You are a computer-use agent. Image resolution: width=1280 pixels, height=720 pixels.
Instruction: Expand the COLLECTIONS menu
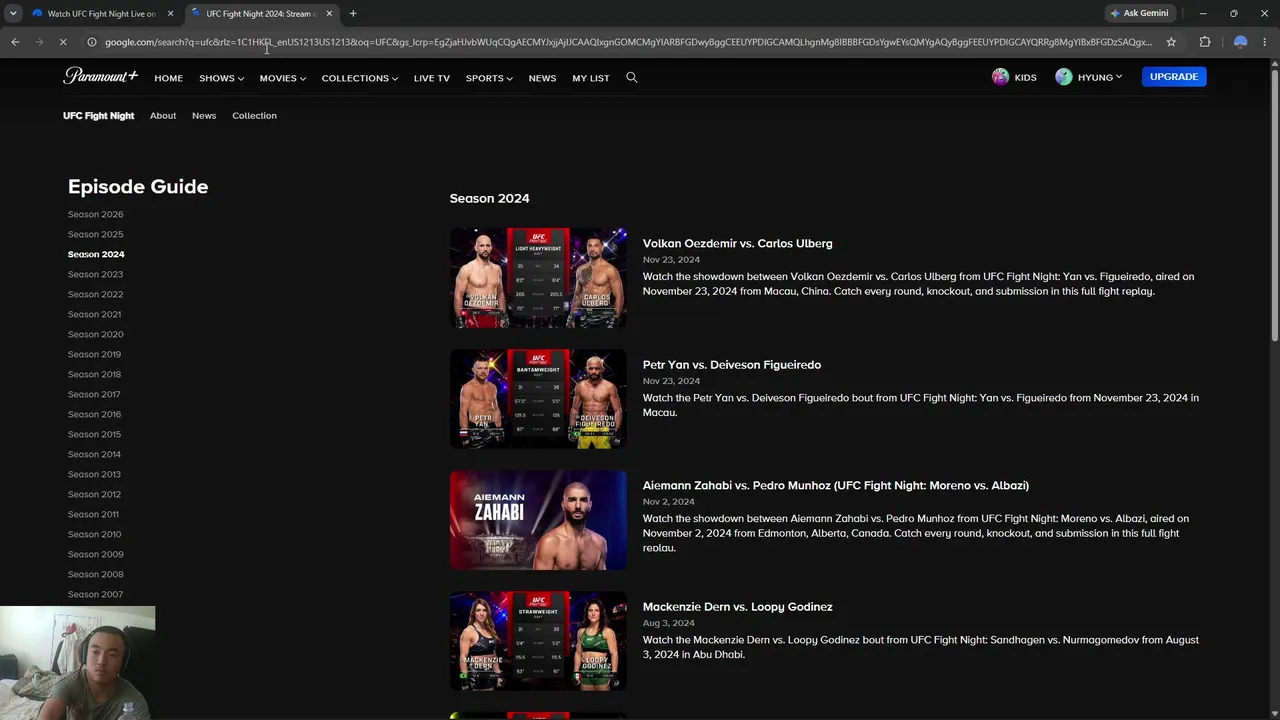pos(360,78)
